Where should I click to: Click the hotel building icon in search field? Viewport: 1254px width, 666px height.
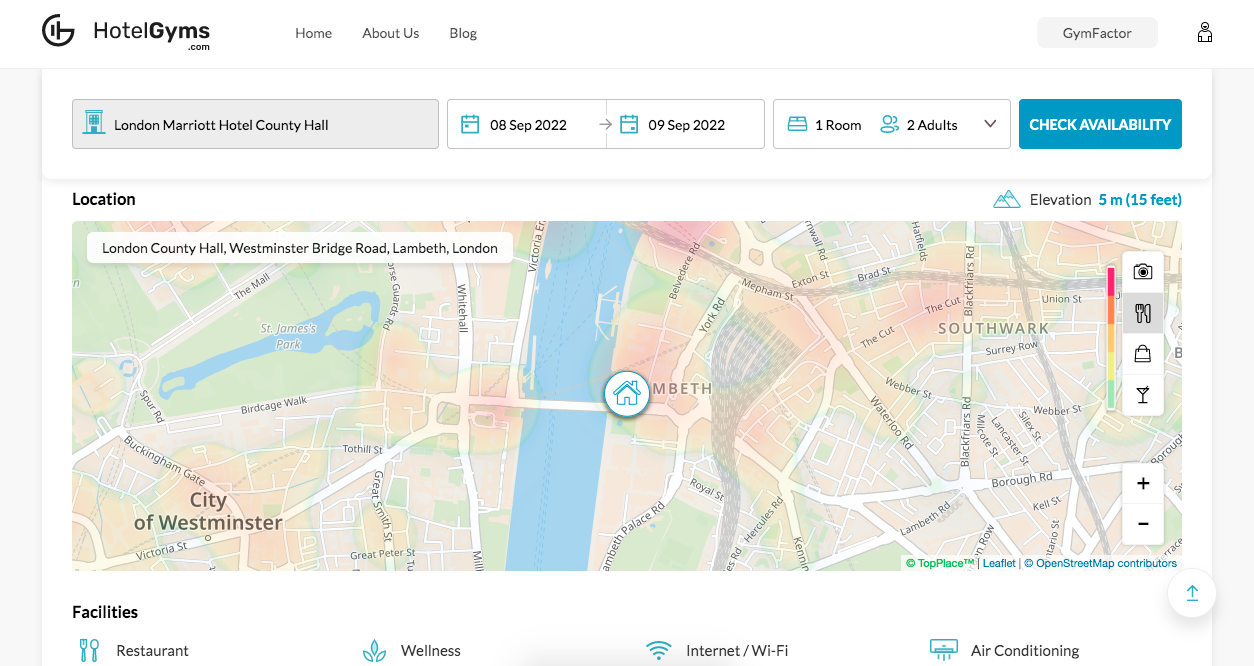click(x=94, y=123)
